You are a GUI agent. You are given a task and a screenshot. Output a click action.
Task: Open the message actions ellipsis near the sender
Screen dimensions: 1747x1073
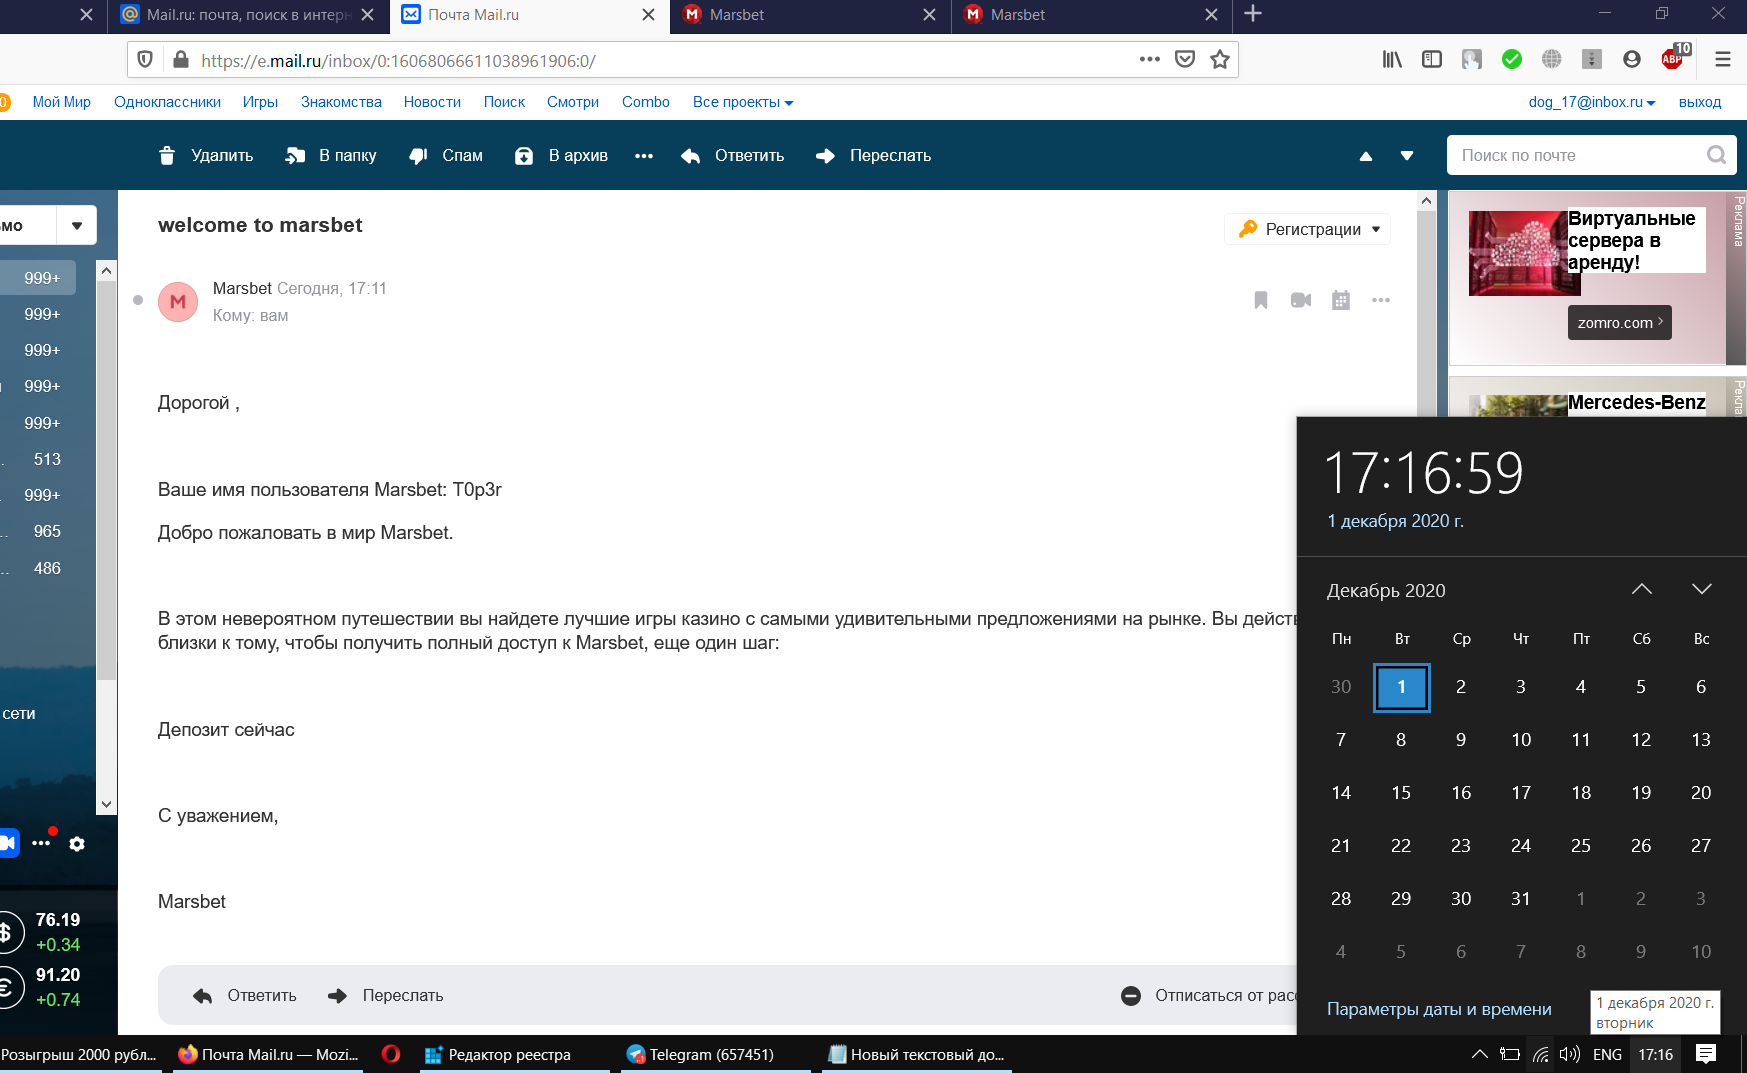coord(1381,300)
